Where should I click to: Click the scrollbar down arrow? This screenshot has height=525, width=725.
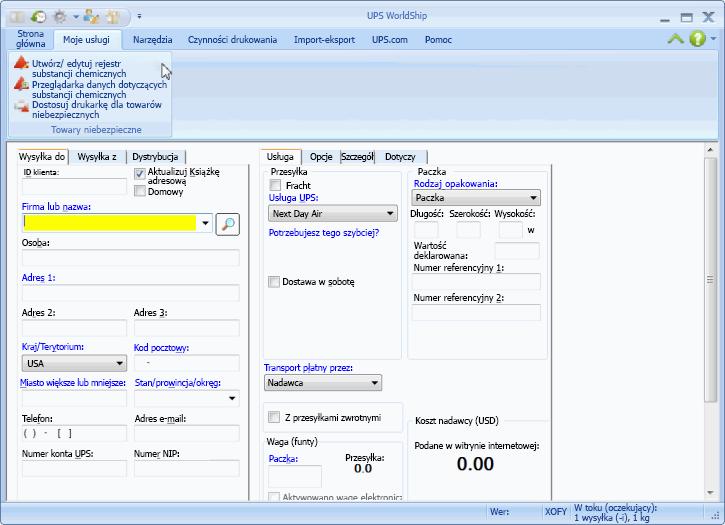pos(710,493)
